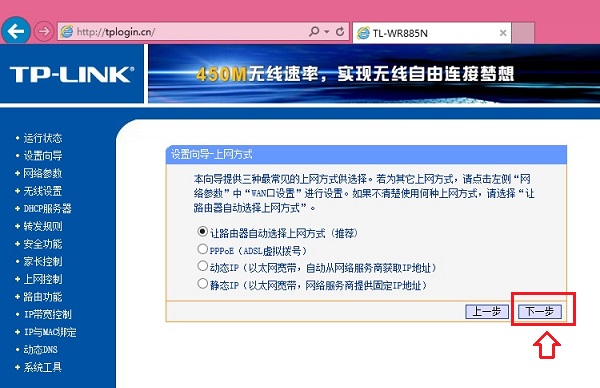600x388 pixels.
Task: Click the magnifier search icon in address bar
Action: point(314,31)
